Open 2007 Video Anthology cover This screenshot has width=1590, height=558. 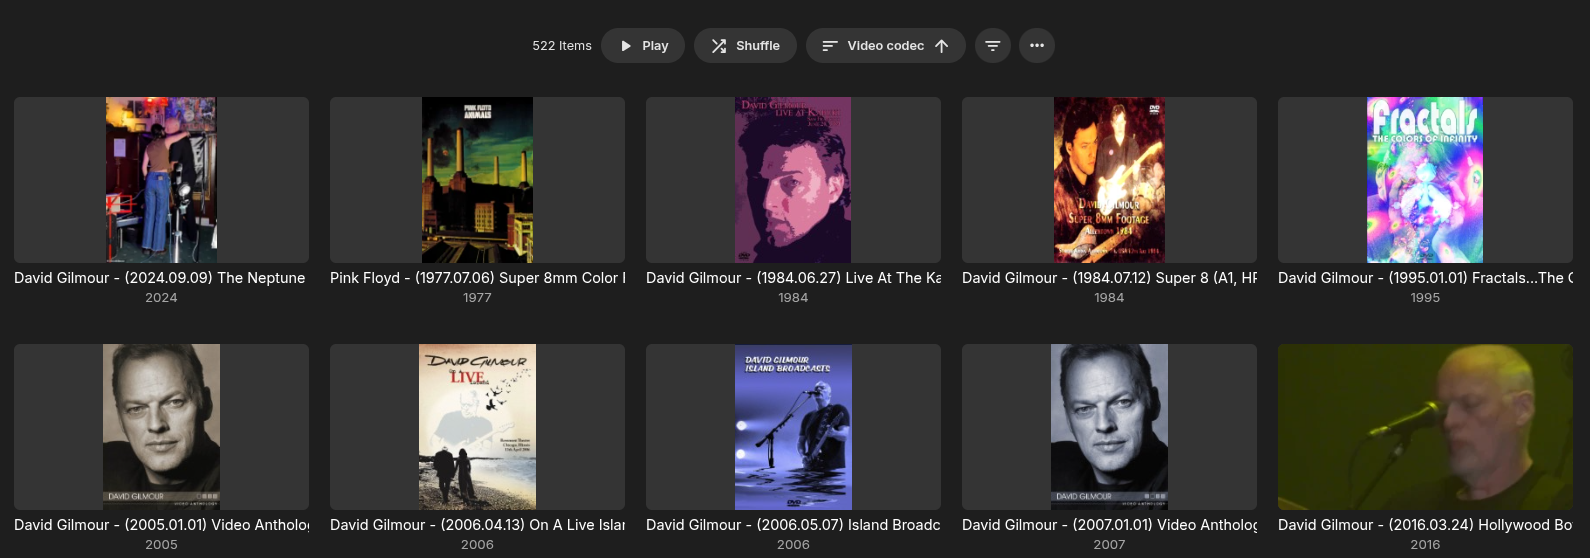[1109, 427]
